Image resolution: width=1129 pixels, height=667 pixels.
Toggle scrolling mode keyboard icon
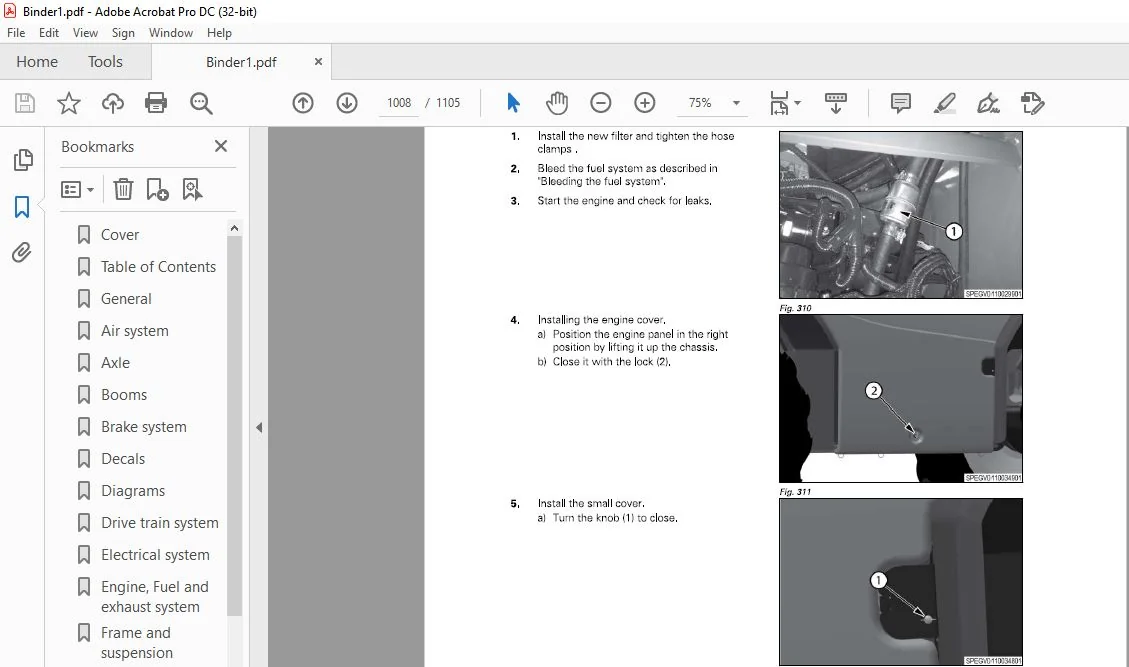click(x=835, y=103)
